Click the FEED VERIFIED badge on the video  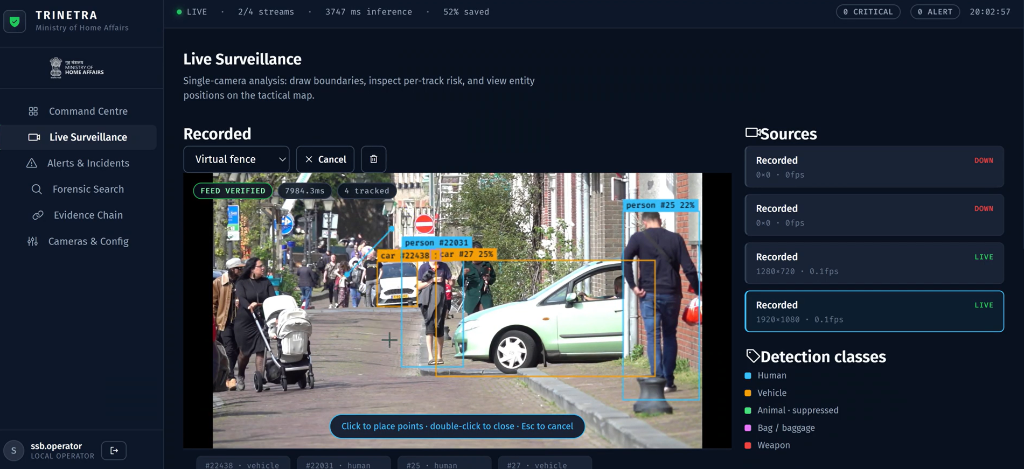tap(232, 191)
